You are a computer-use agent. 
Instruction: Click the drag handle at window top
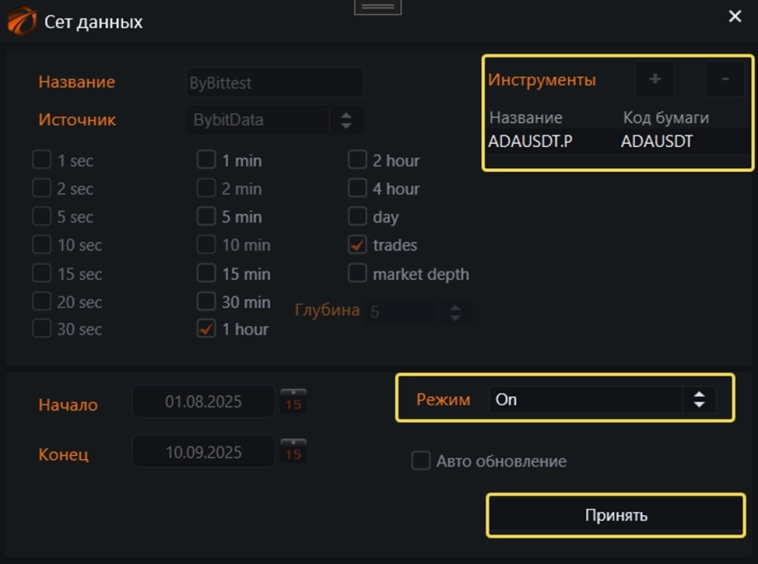coord(378,7)
